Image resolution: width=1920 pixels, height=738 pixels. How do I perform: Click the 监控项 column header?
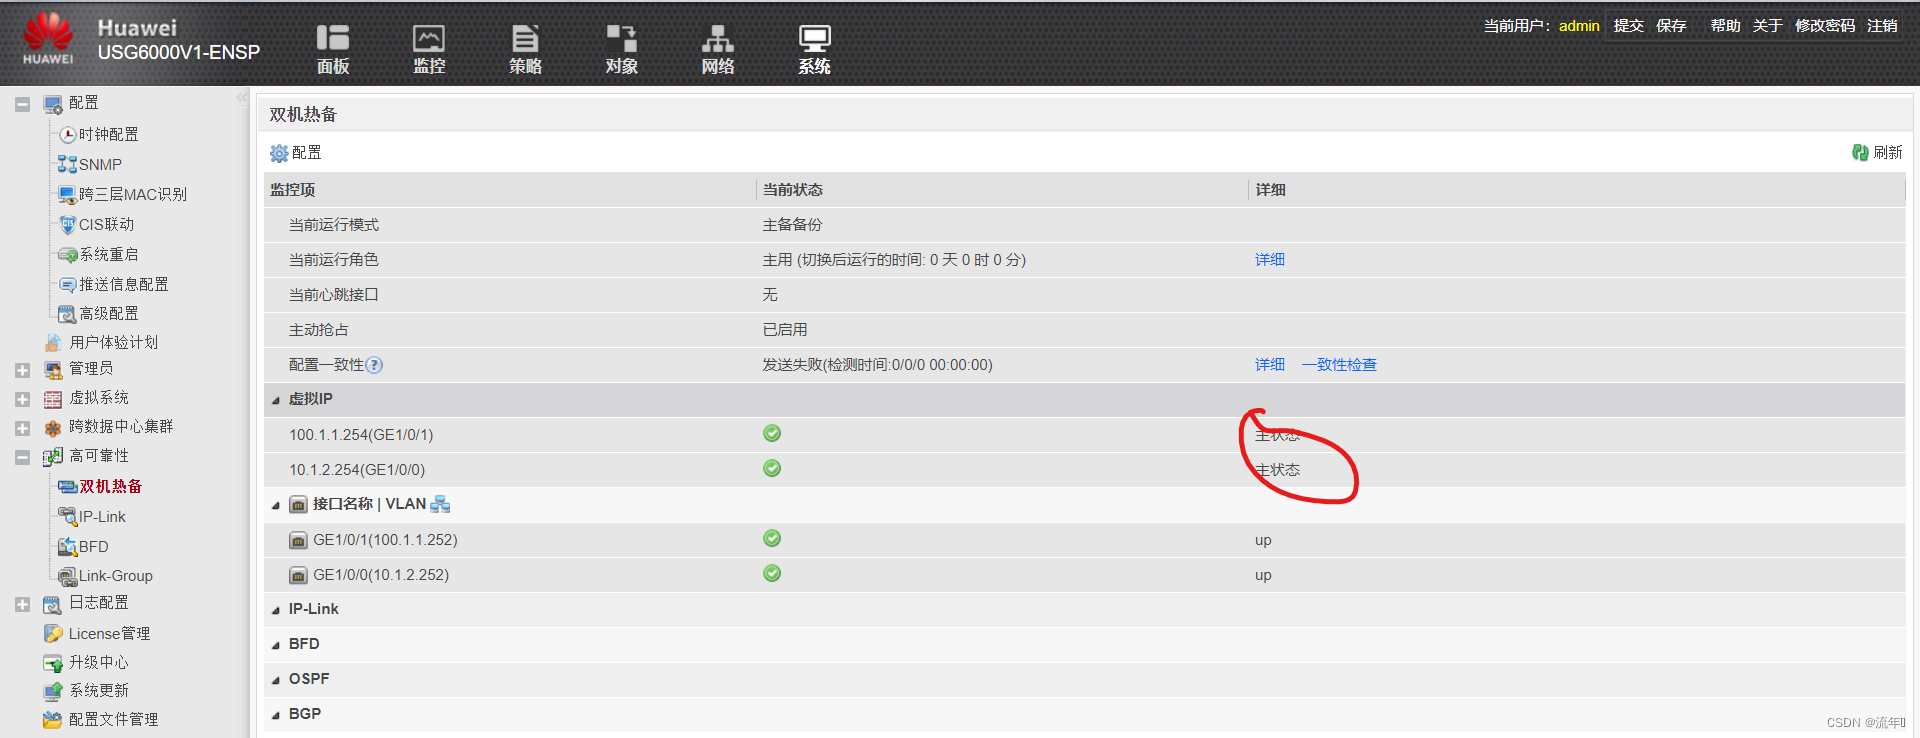[x=292, y=190]
